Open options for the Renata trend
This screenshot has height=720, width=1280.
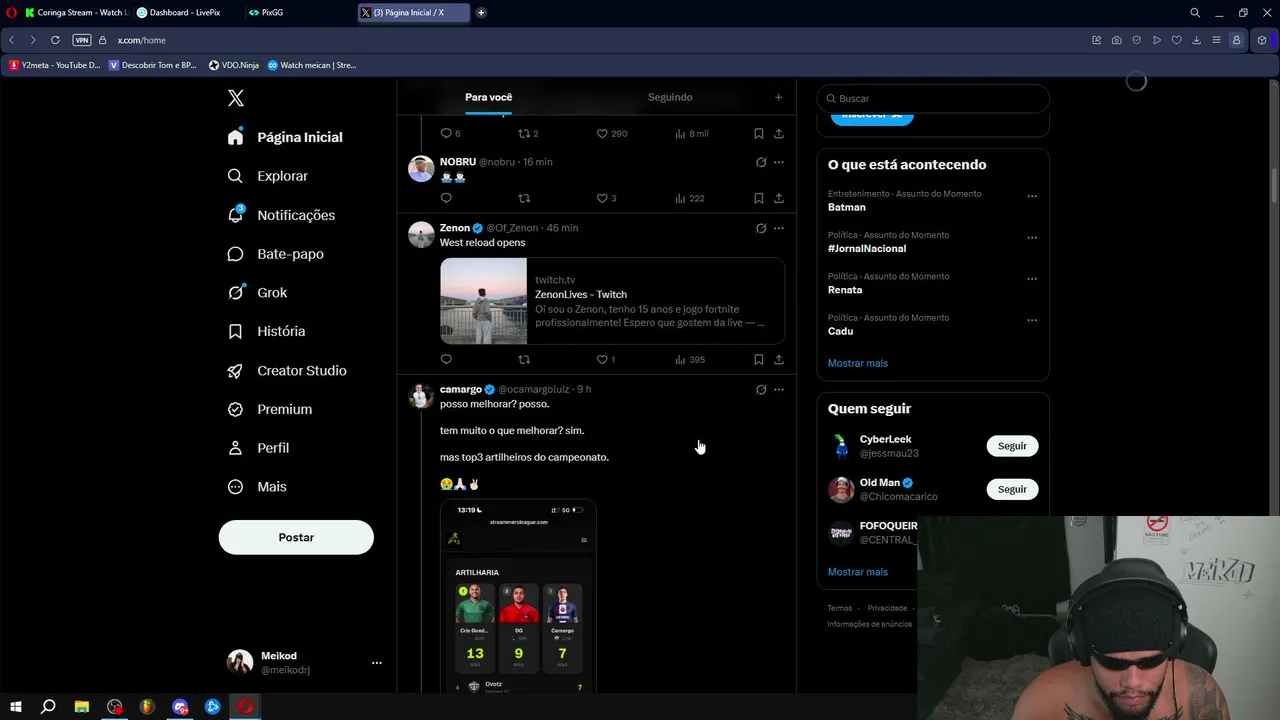click(x=1032, y=279)
